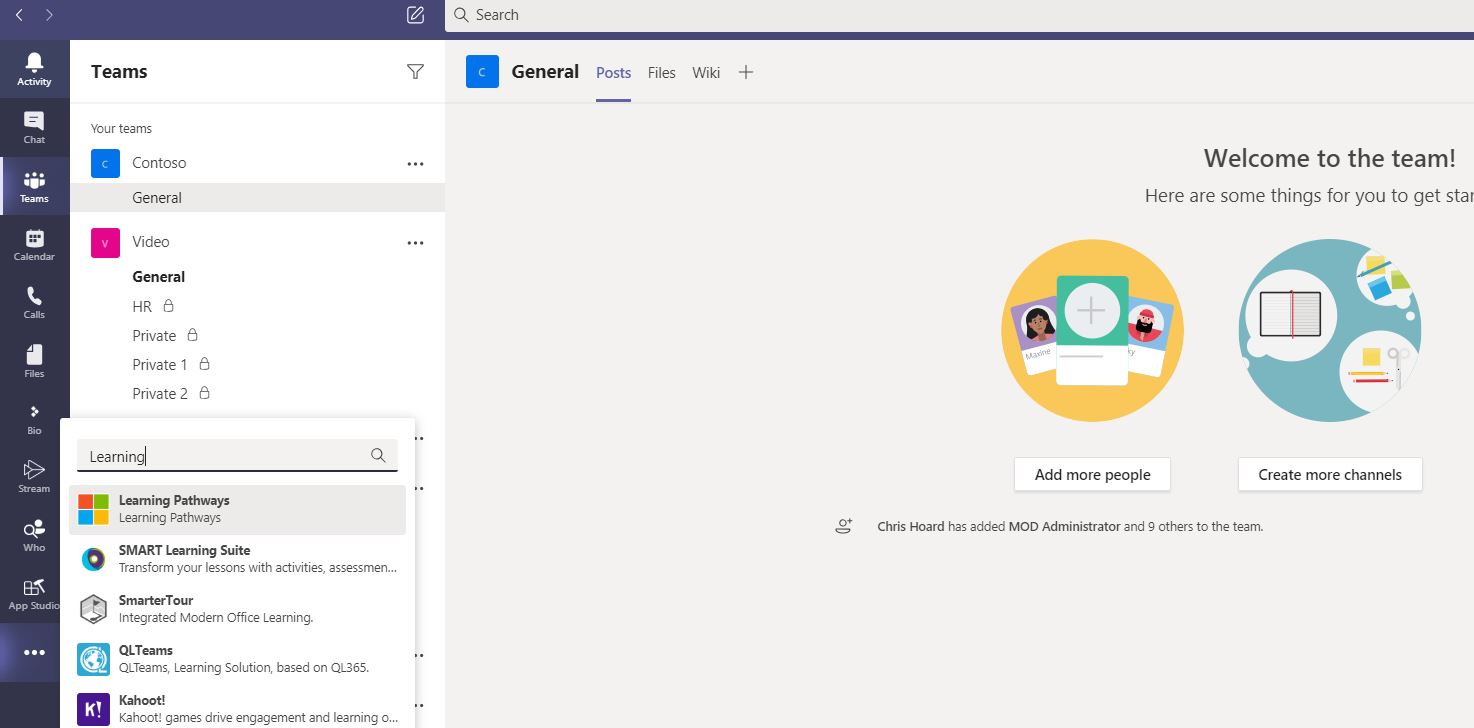Go back with the left arrow
This screenshot has width=1474, height=728.
(x=19, y=15)
